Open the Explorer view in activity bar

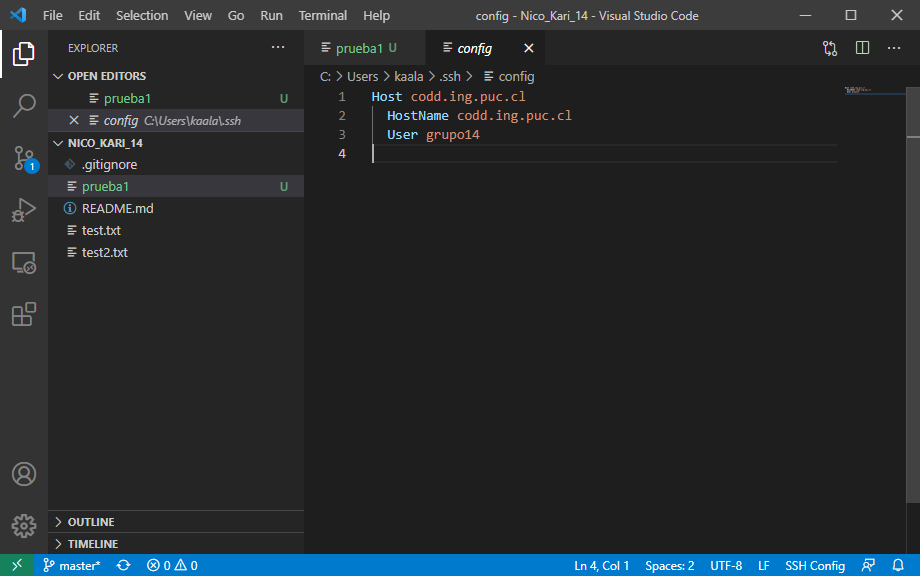(23, 54)
